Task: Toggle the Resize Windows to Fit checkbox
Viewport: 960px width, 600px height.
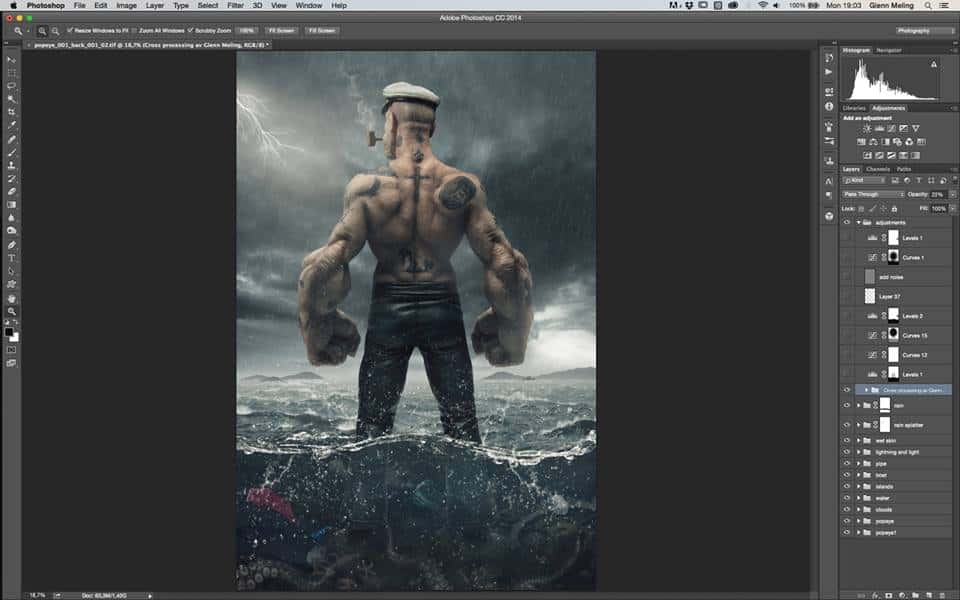Action: click(x=70, y=31)
